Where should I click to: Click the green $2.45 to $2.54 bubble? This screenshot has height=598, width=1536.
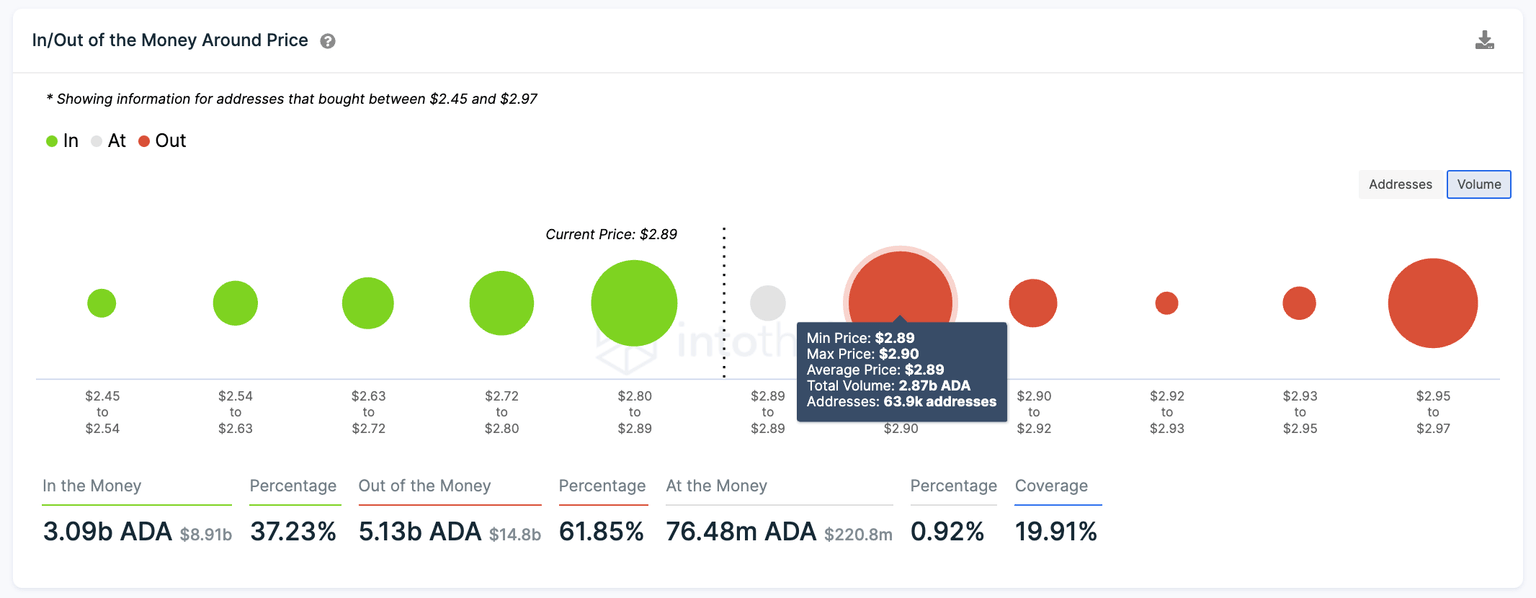coord(102,303)
